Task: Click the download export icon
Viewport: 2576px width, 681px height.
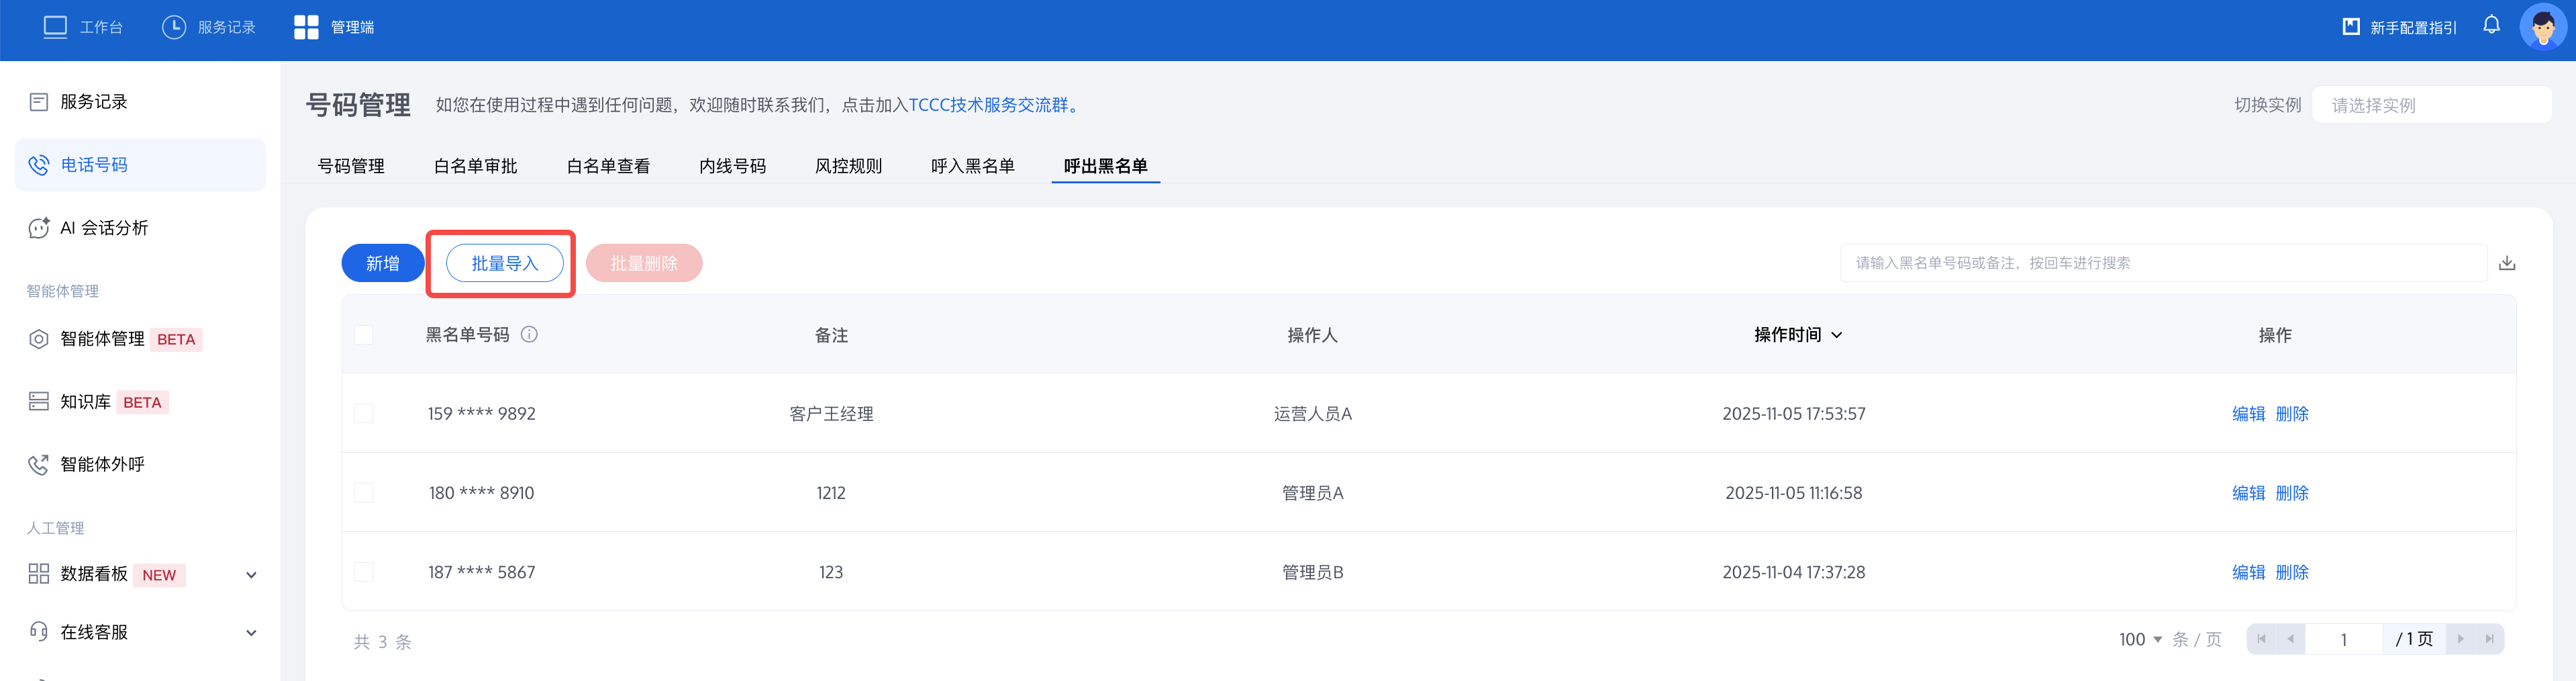Action: click(x=2507, y=263)
